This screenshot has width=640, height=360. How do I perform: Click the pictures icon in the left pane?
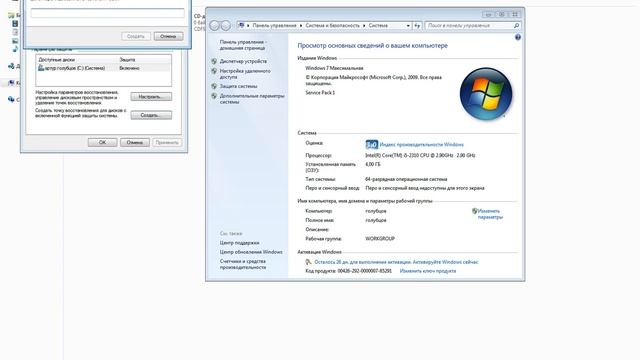tap(15, 41)
